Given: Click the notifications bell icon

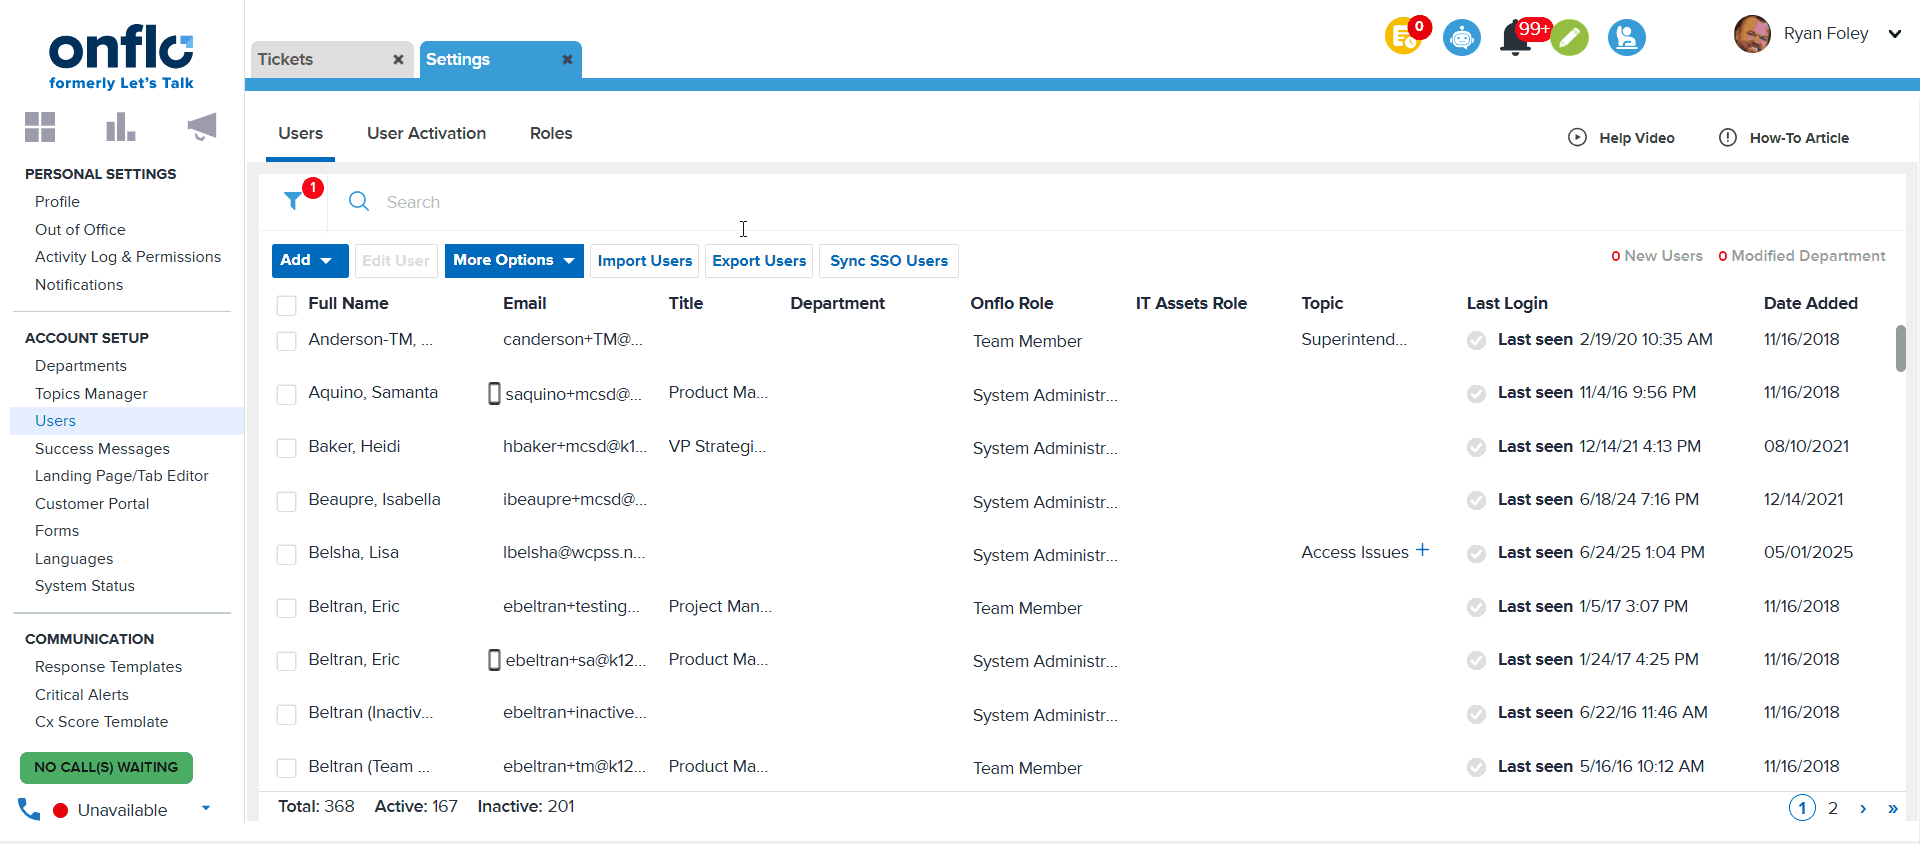Looking at the screenshot, I should click(1515, 38).
